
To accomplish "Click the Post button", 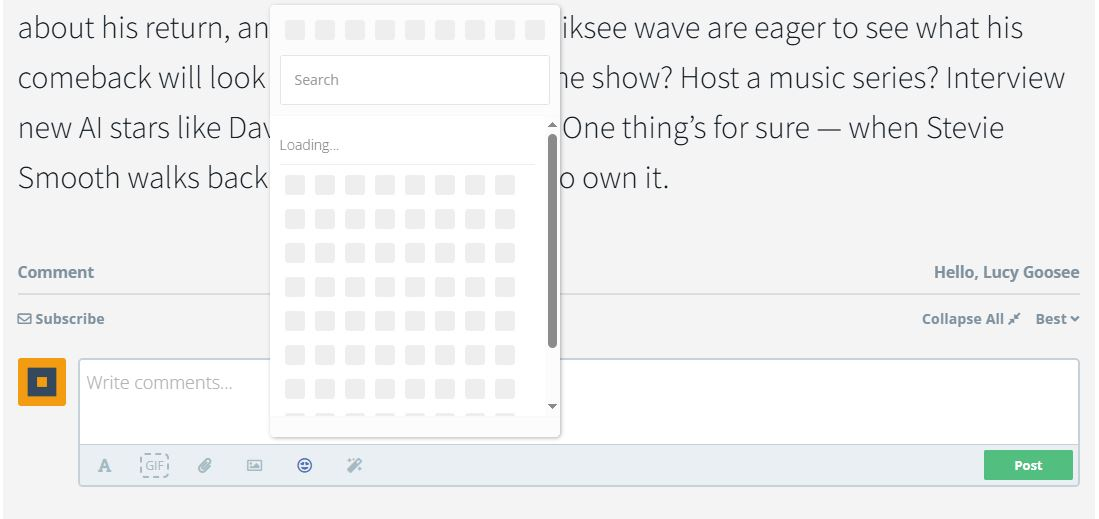I will pyautogui.click(x=1028, y=465).
